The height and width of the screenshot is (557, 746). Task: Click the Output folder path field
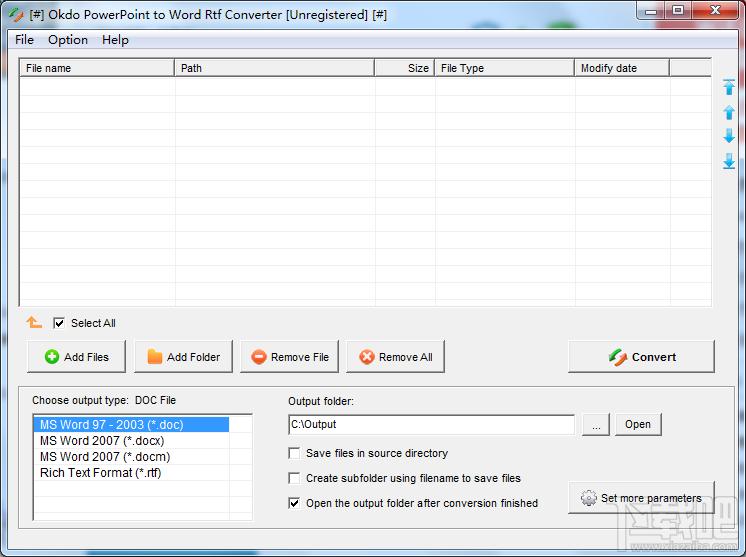(432, 424)
